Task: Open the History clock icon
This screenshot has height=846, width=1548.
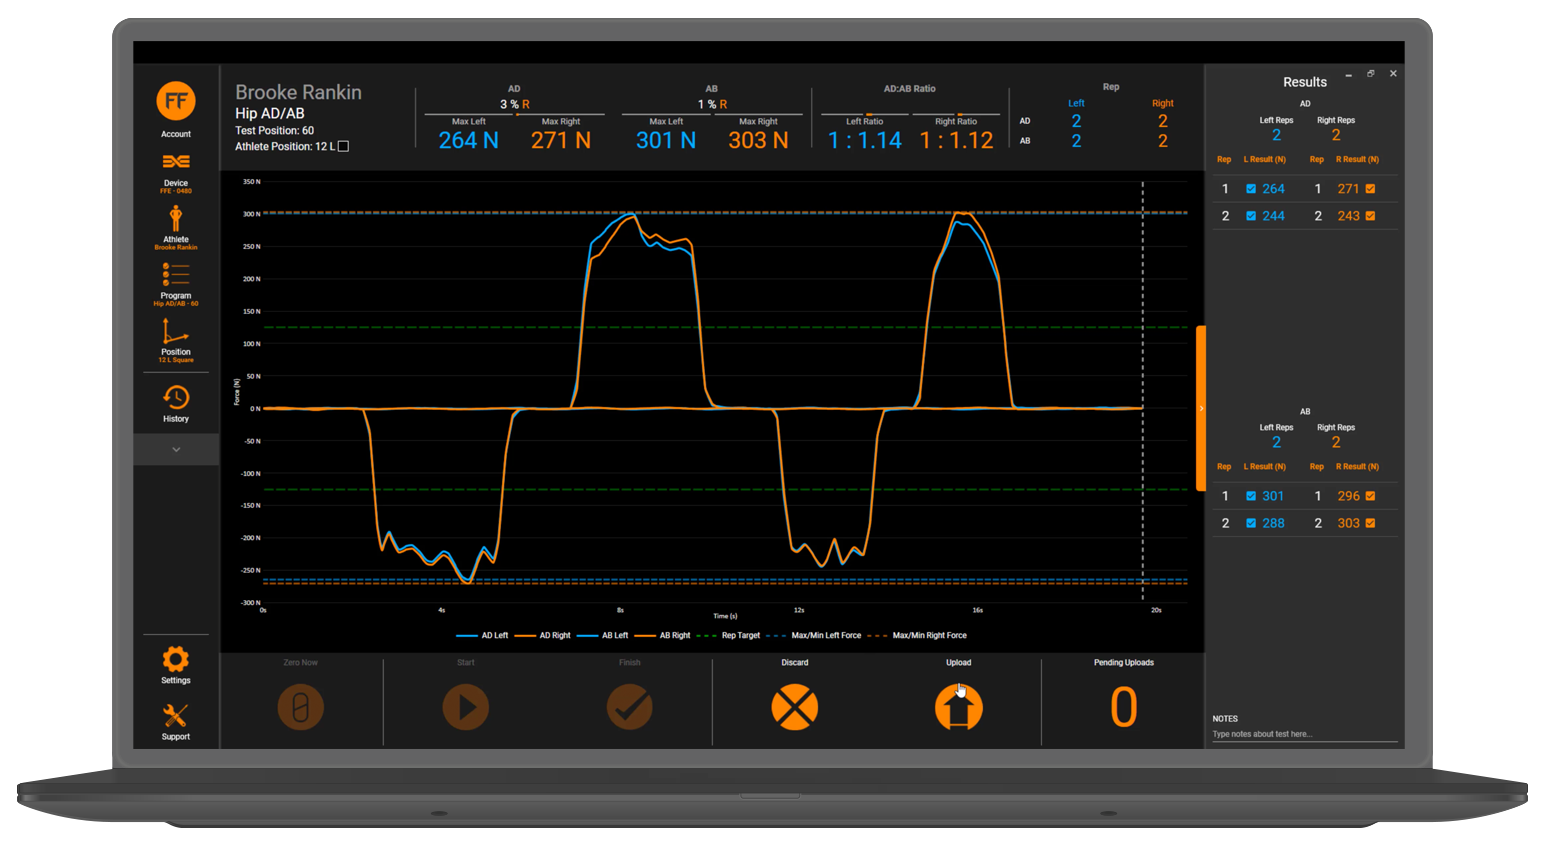Action: [x=176, y=397]
